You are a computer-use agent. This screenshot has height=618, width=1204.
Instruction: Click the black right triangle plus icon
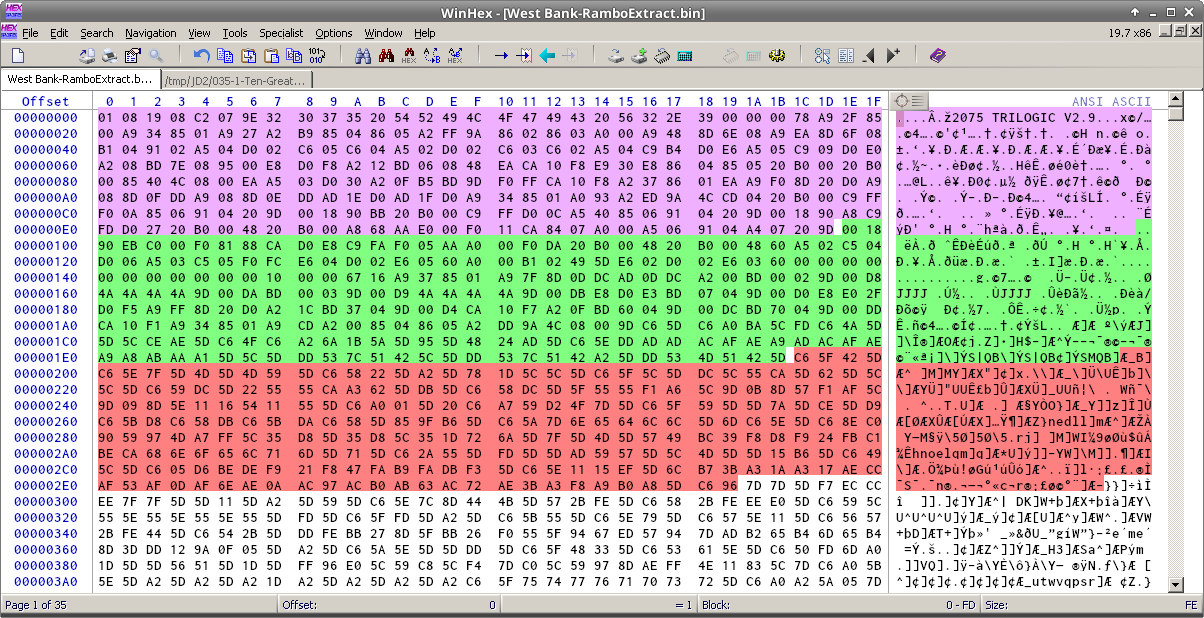[x=893, y=56]
